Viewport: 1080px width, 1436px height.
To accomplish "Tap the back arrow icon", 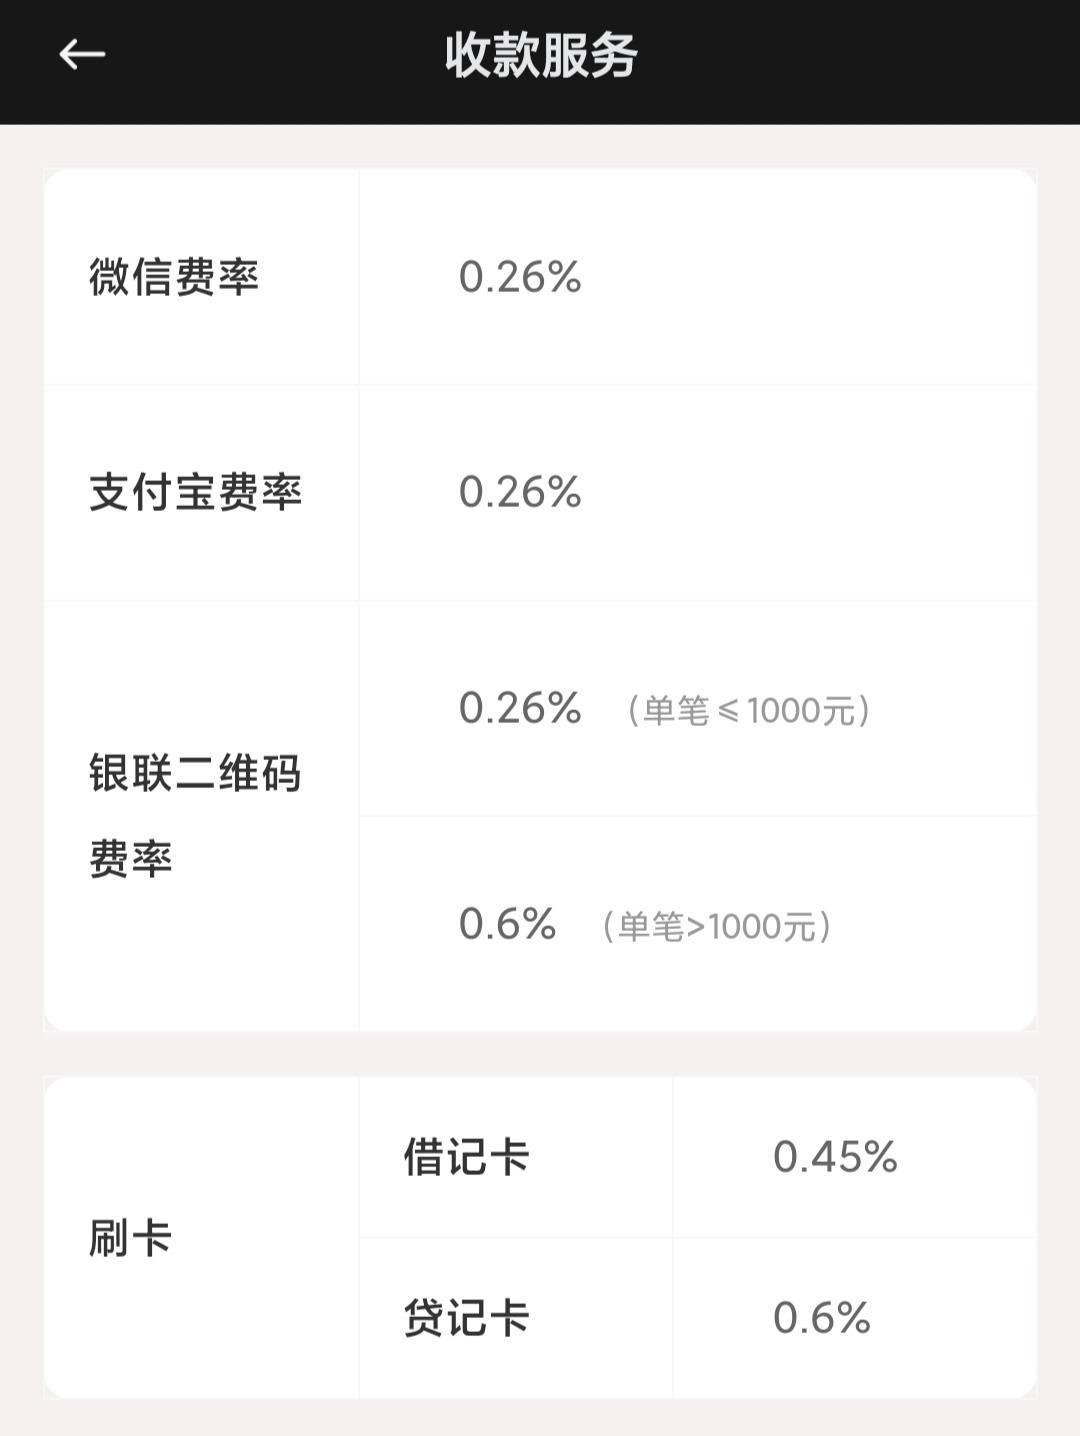I will coord(82,54).
